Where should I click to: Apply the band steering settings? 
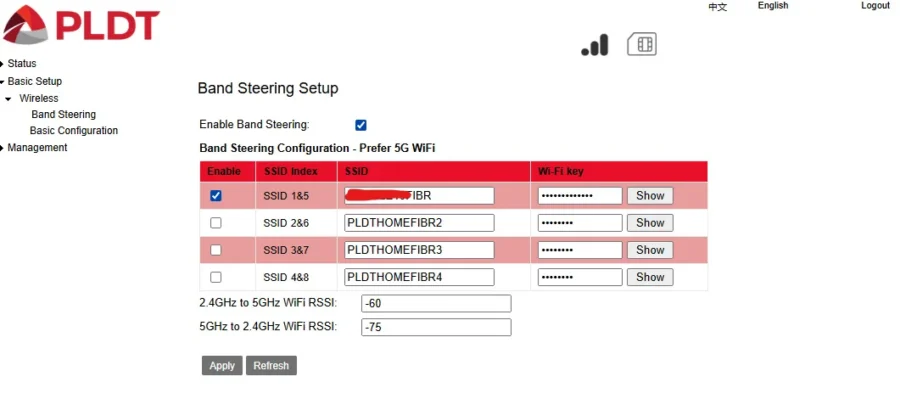(x=222, y=366)
